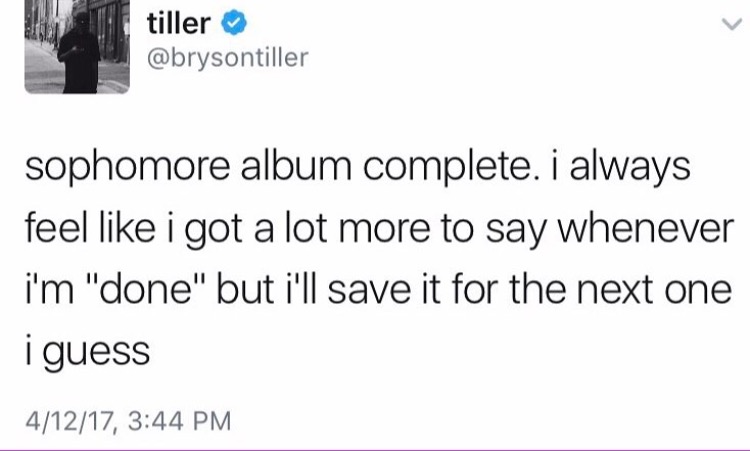Click the words "i guess" on the last line

[89, 352]
